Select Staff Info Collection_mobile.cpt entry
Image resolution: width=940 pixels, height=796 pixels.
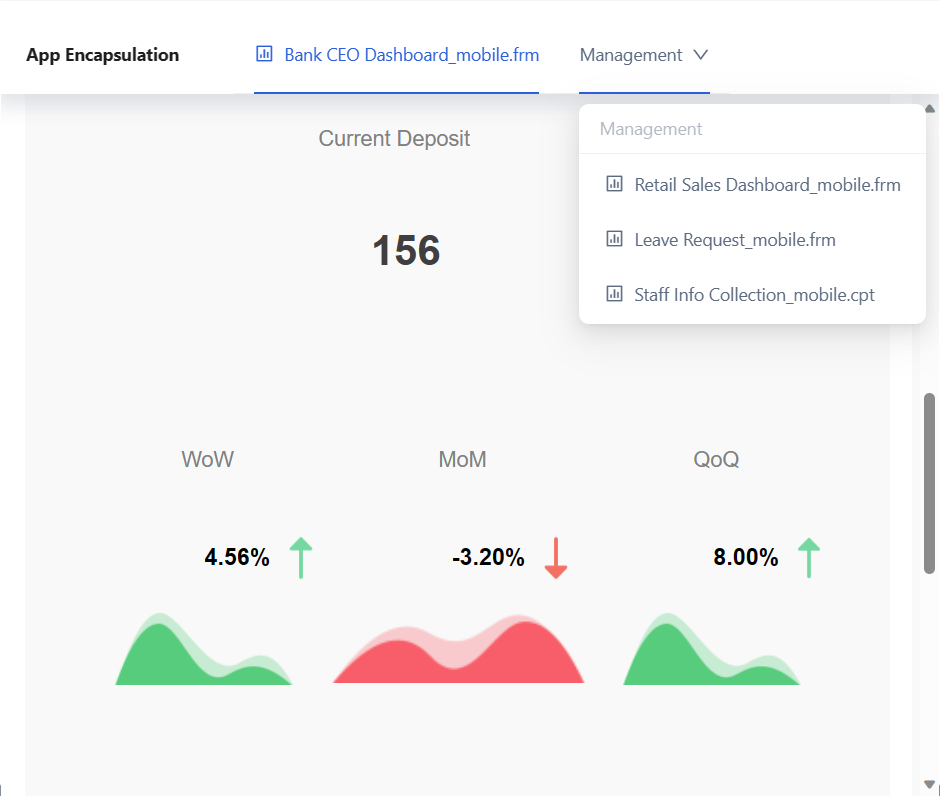pyautogui.click(x=752, y=294)
